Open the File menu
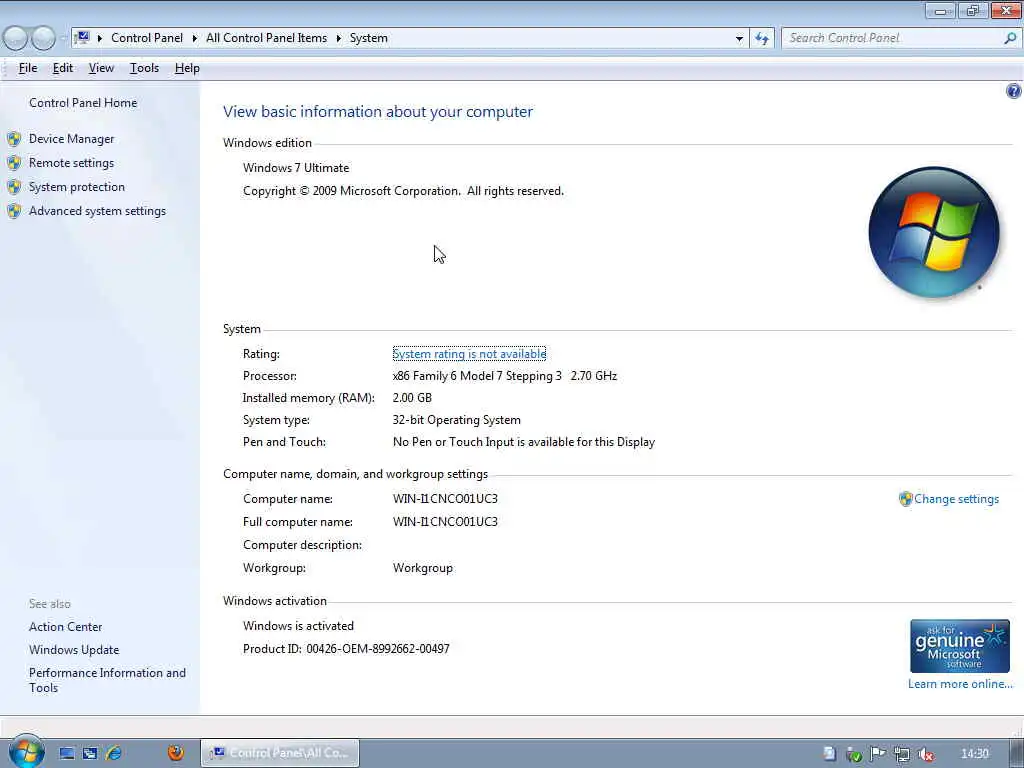1024x768 pixels. pos(27,68)
